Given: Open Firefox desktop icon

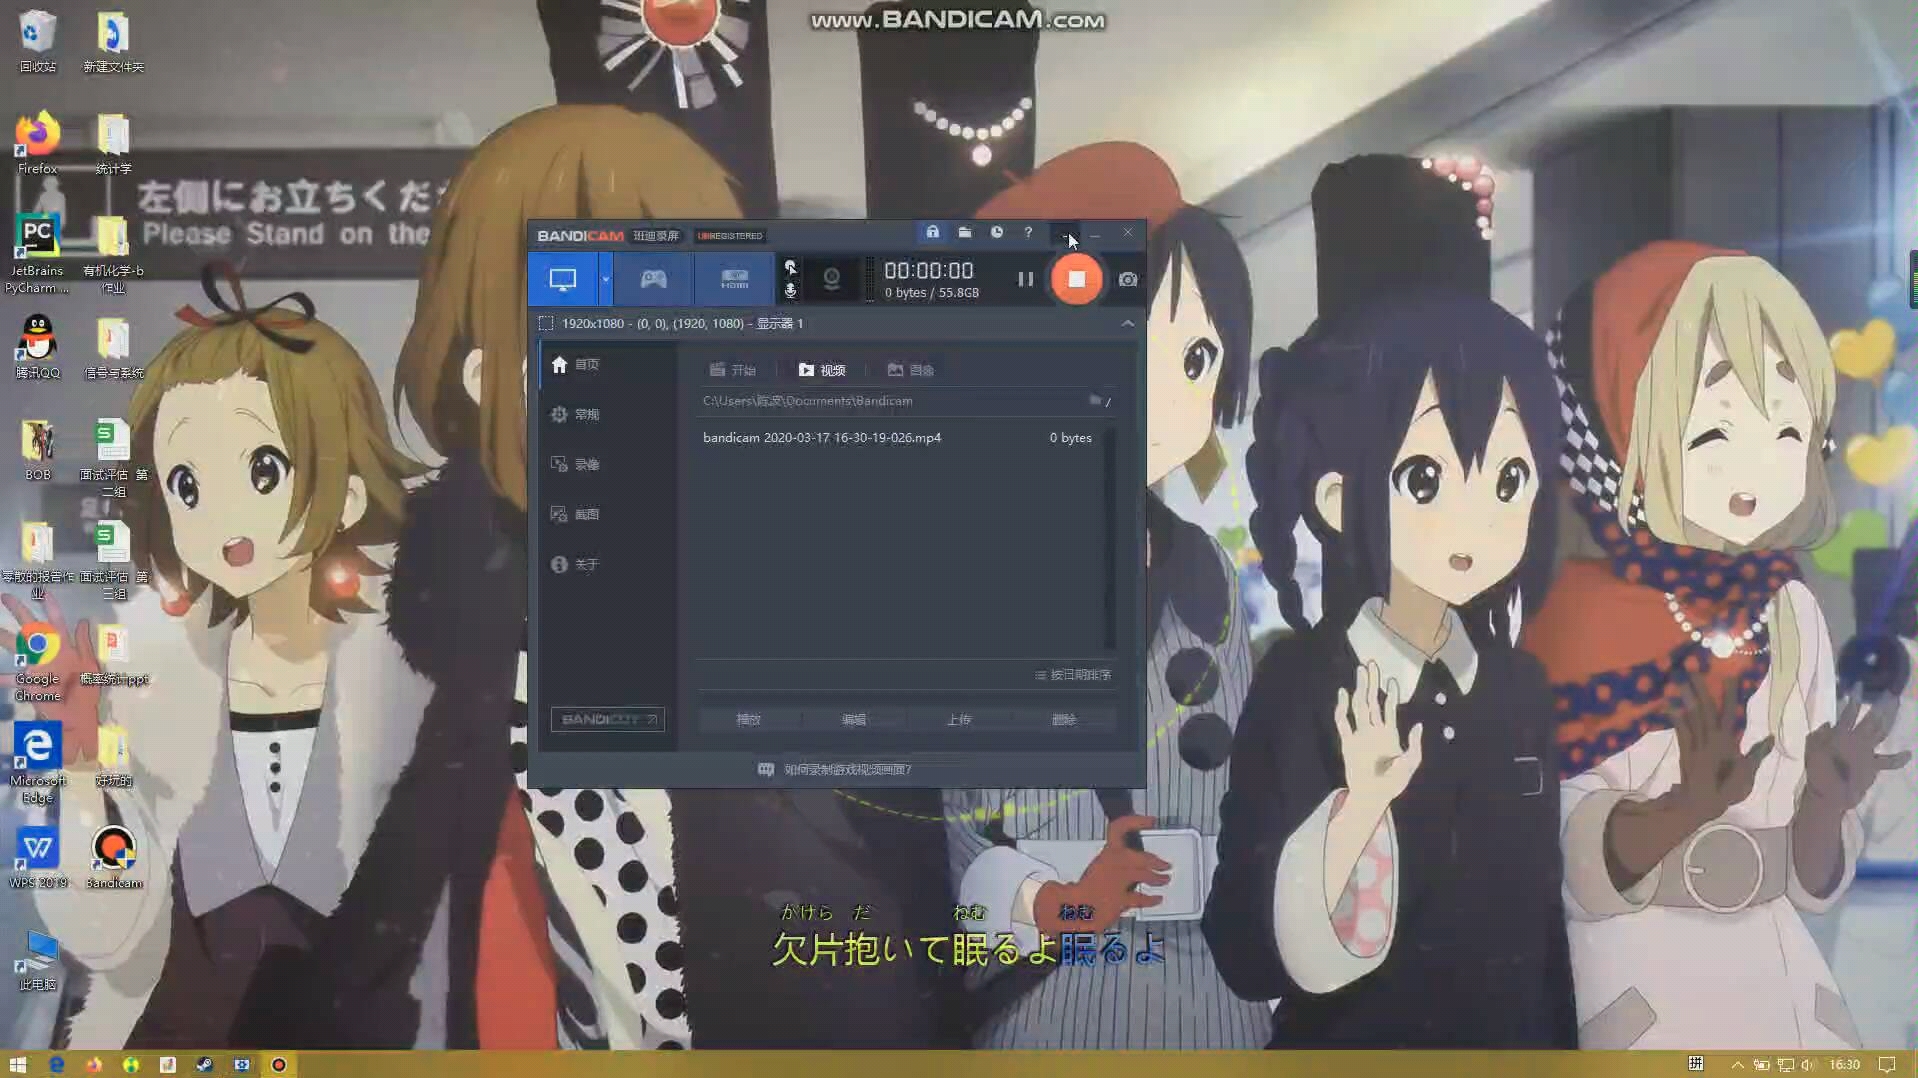Looking at the screenshot, I should click(37, 143).
